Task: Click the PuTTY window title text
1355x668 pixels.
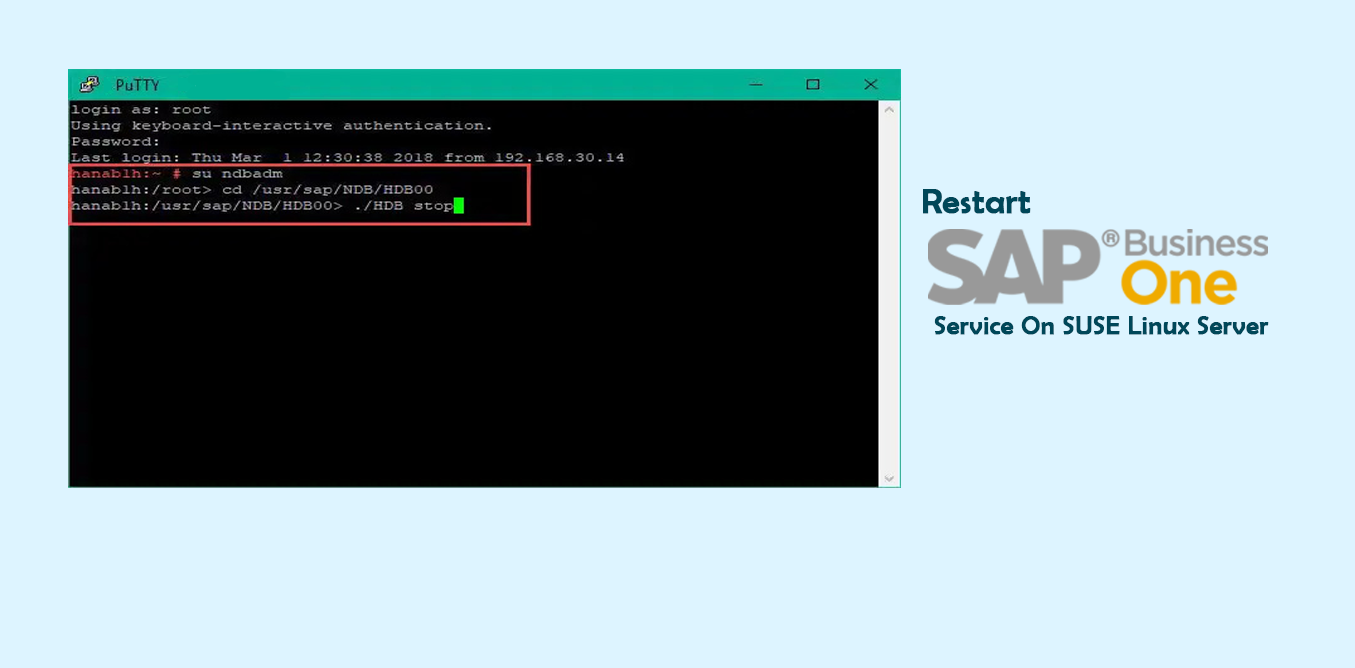Action: point(137,85)
